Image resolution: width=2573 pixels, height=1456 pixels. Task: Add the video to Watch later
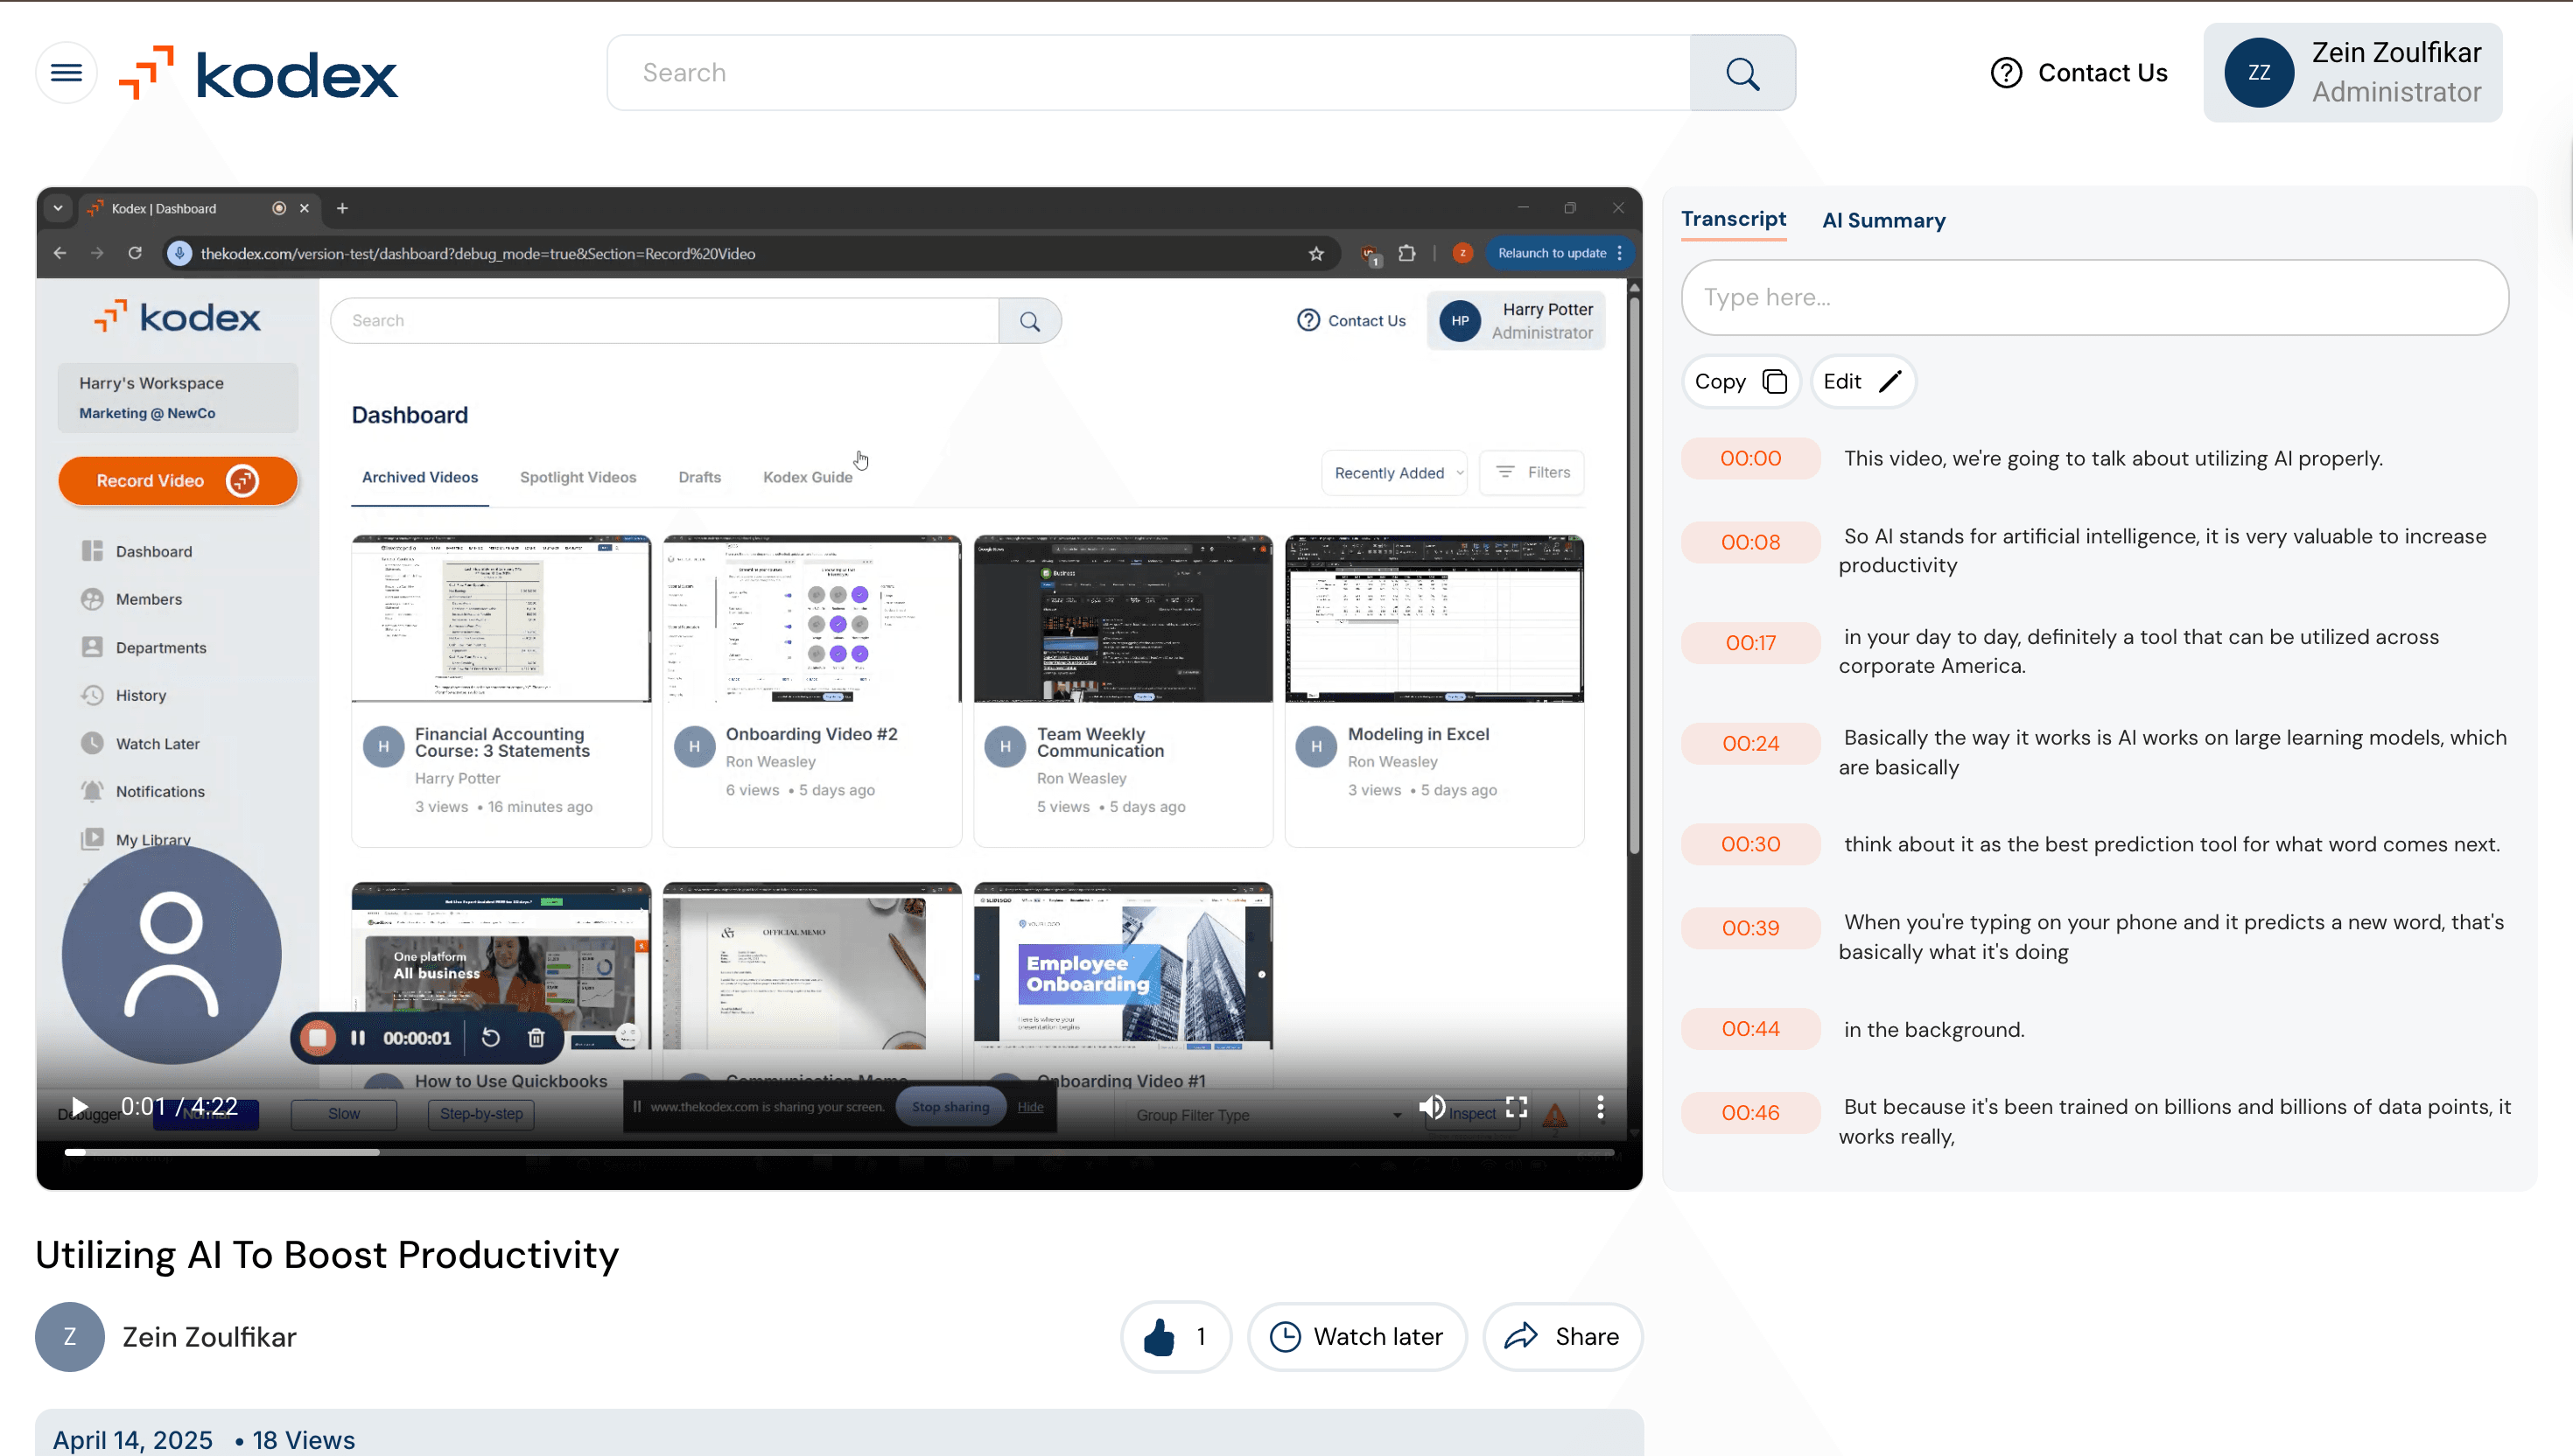click(x=1356, y=1337)
